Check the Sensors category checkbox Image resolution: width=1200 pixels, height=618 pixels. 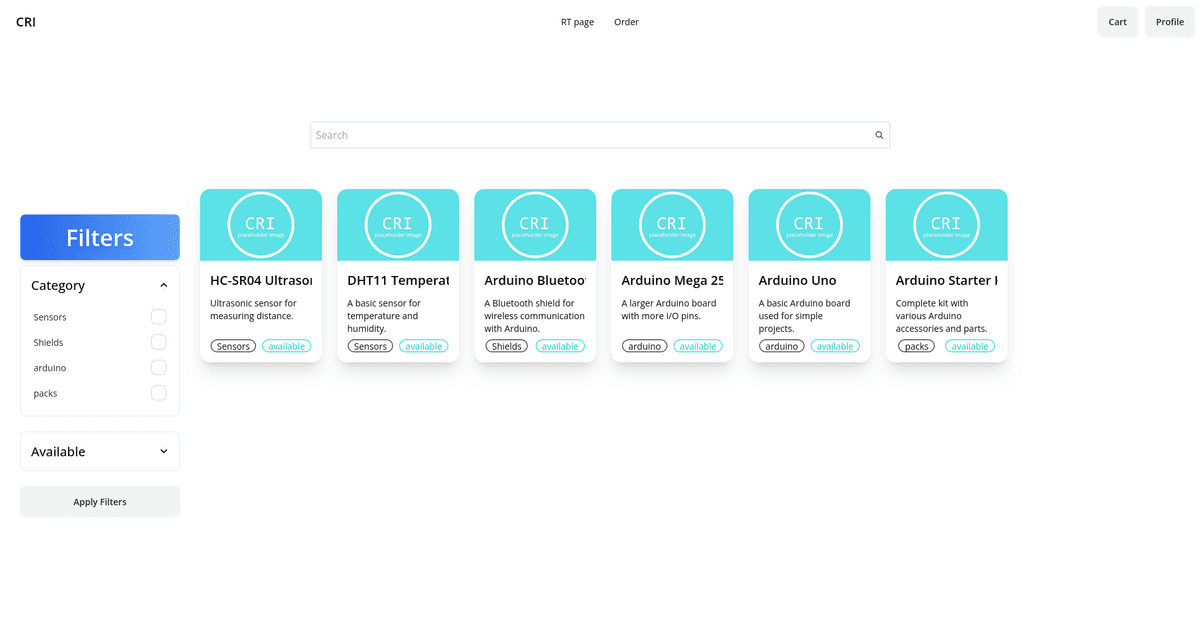158,317
